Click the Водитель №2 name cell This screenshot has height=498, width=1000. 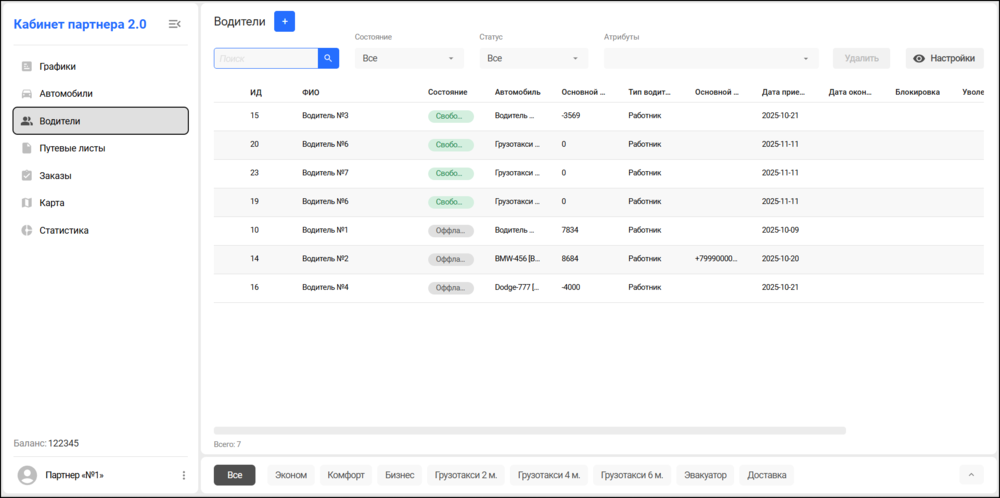click(325, 259)
